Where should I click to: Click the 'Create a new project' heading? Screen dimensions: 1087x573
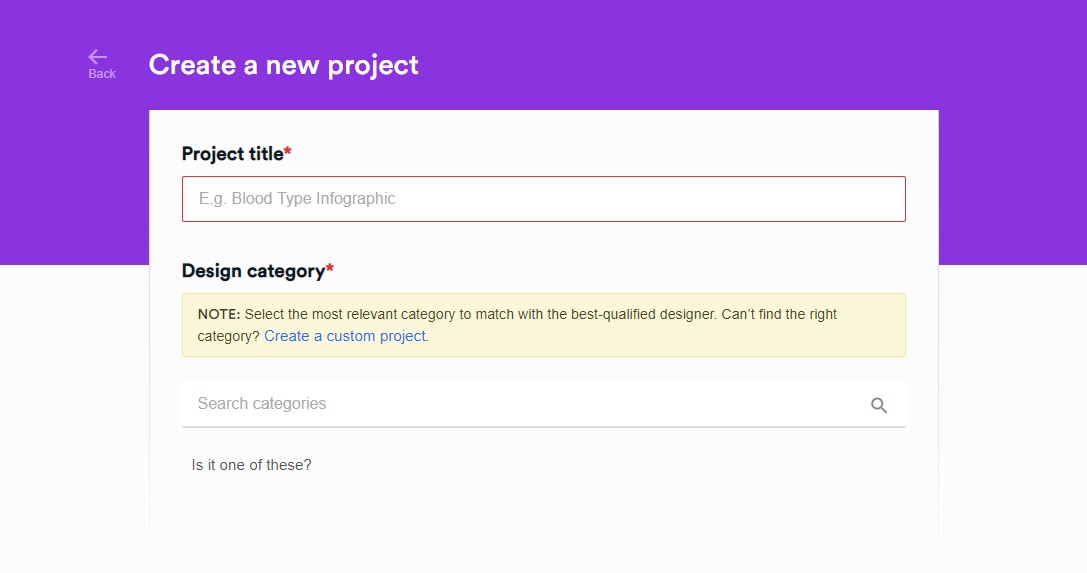click(x=283, y=65)
